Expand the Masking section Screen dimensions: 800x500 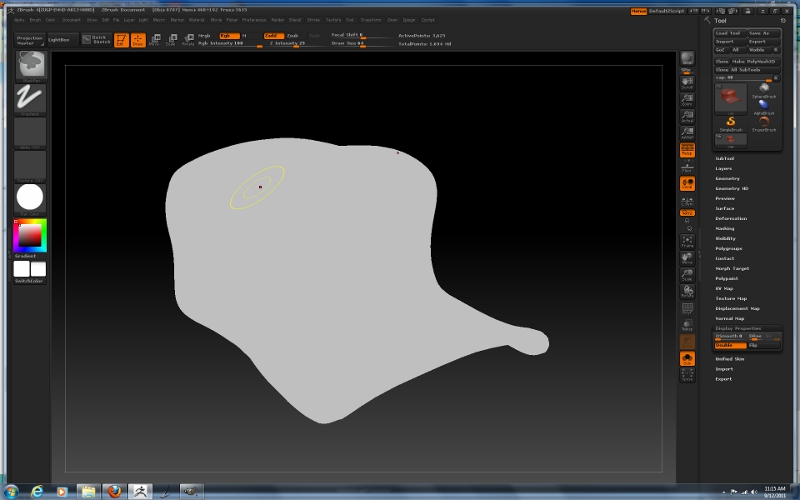(x=725, y=229)
